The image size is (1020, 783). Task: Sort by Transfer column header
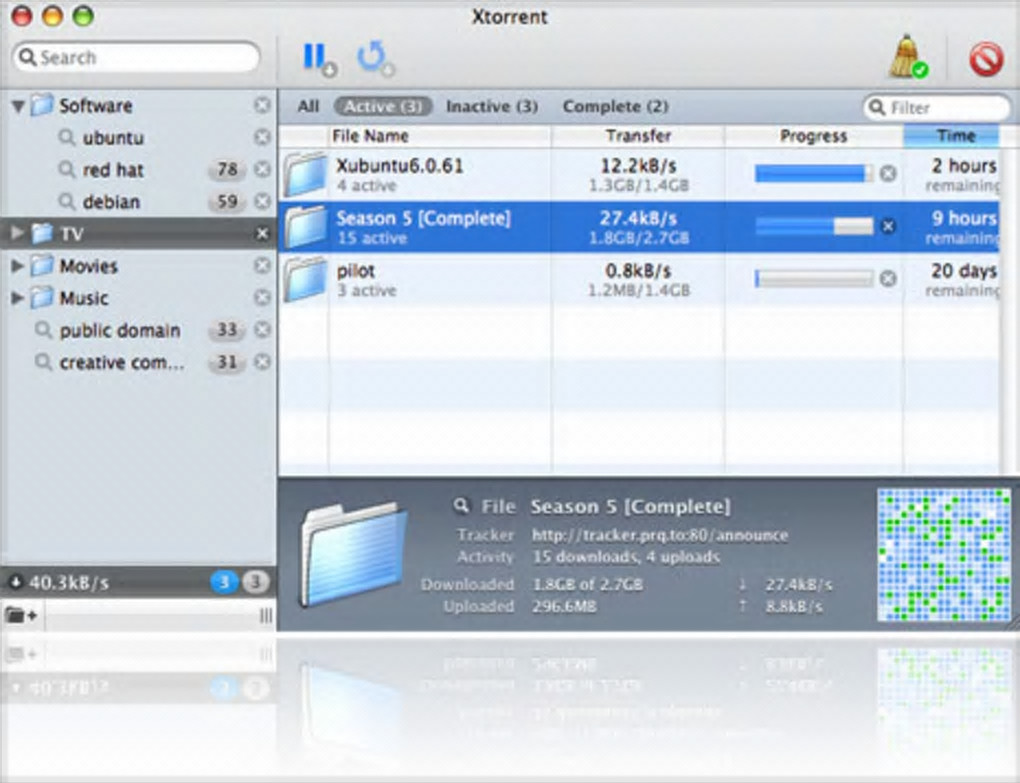click(638, 136)
